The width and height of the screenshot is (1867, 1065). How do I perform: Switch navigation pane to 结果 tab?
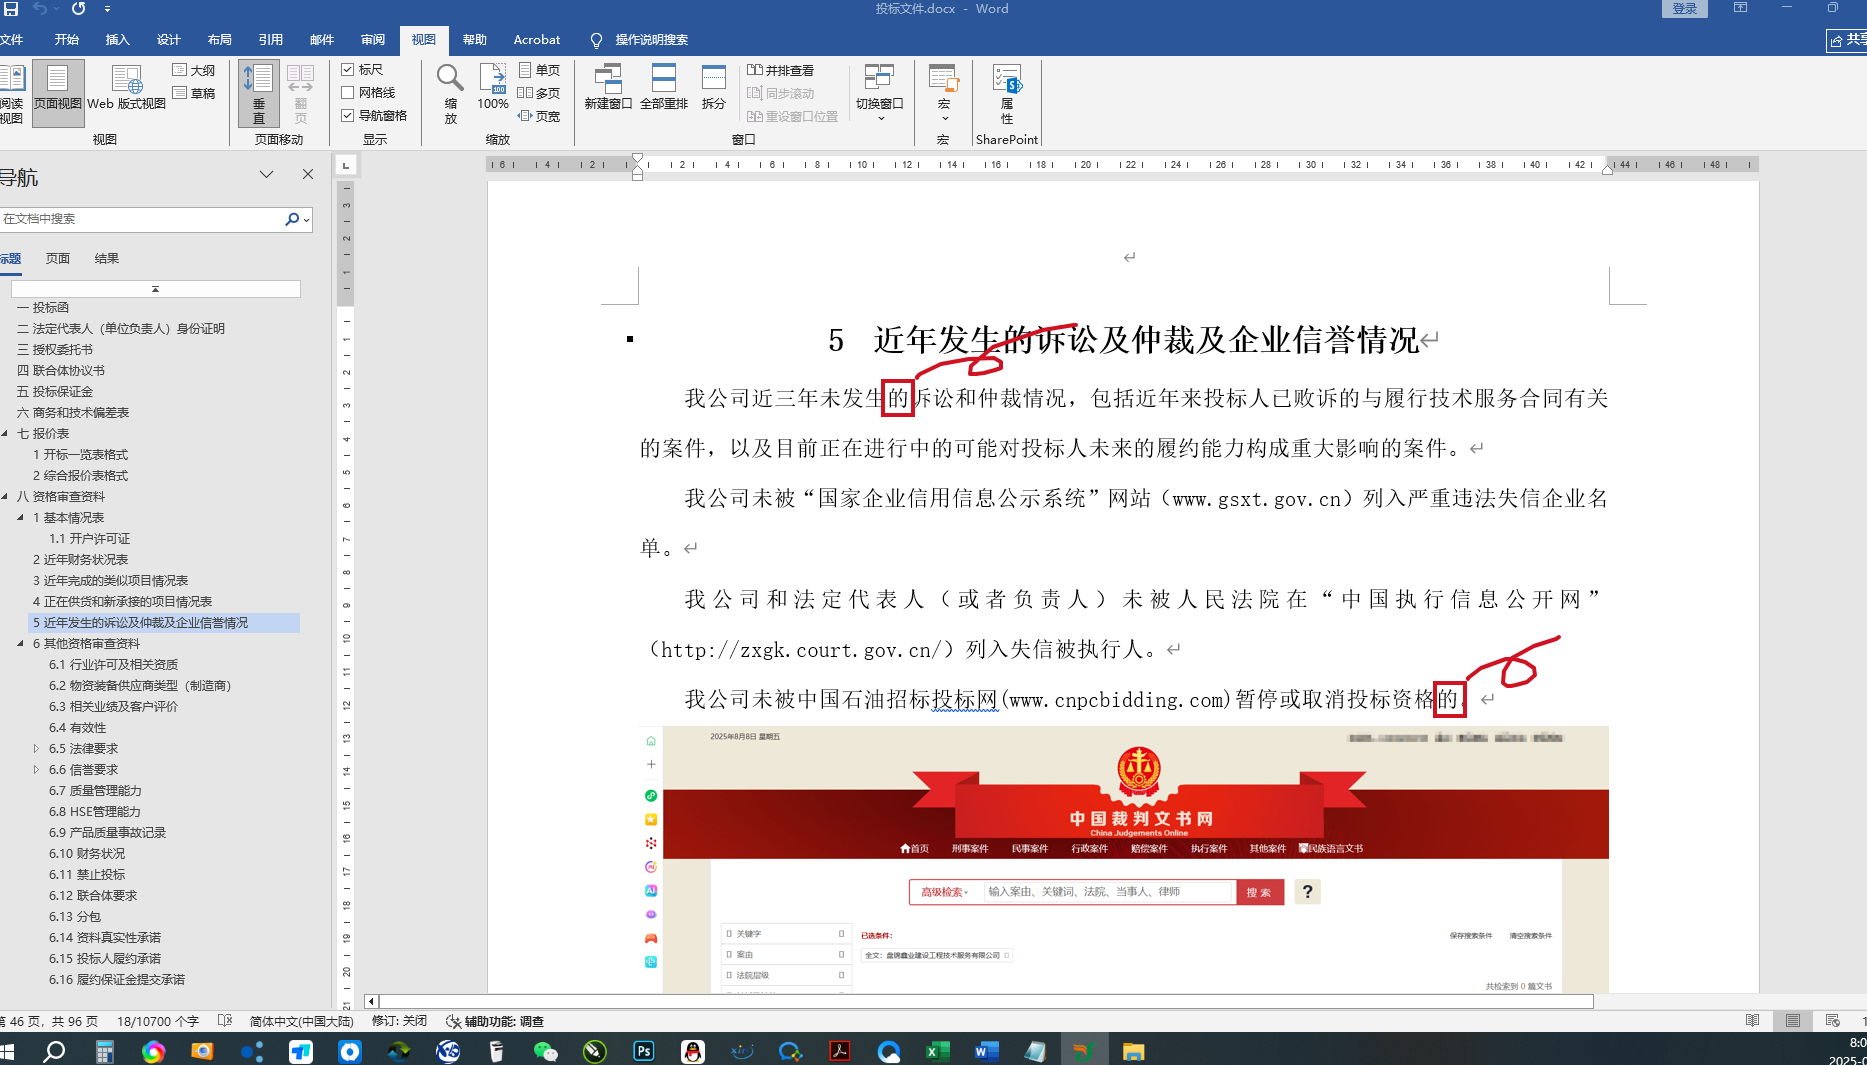[107, 258]
